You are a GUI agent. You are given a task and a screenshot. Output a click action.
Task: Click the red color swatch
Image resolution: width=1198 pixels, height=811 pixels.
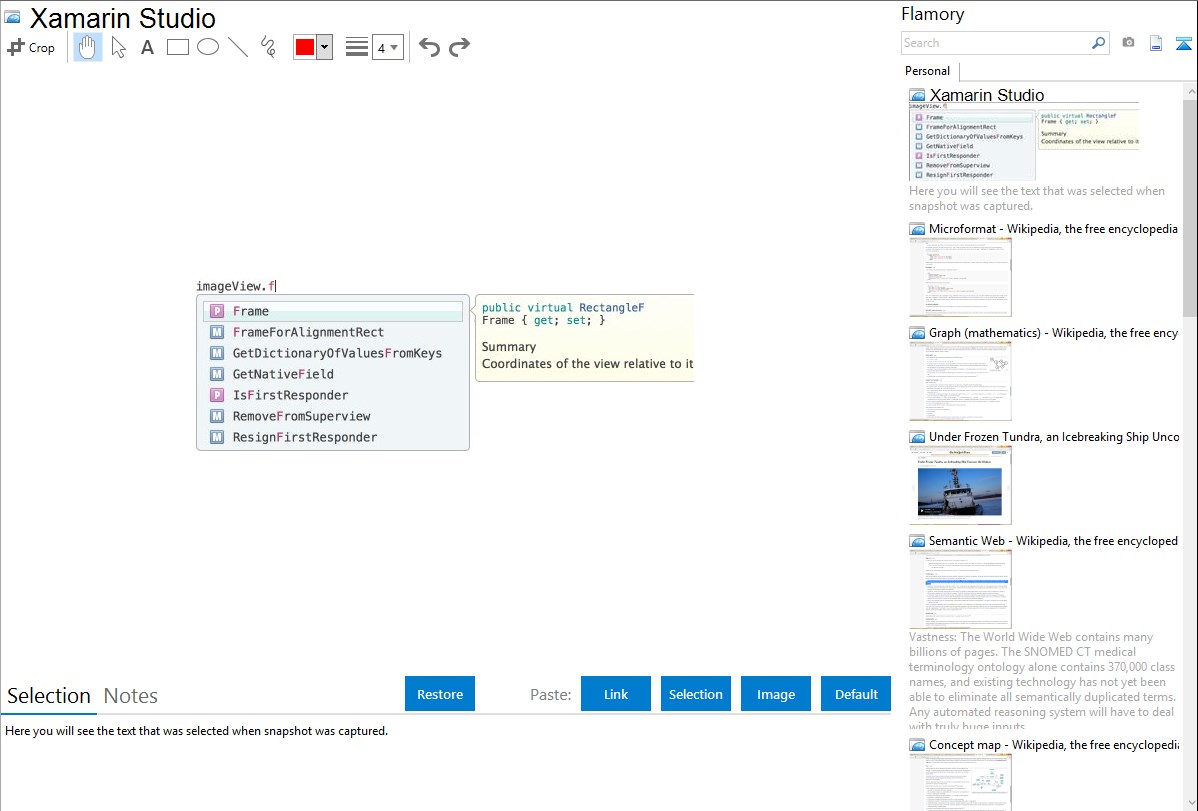pos(305,47)
